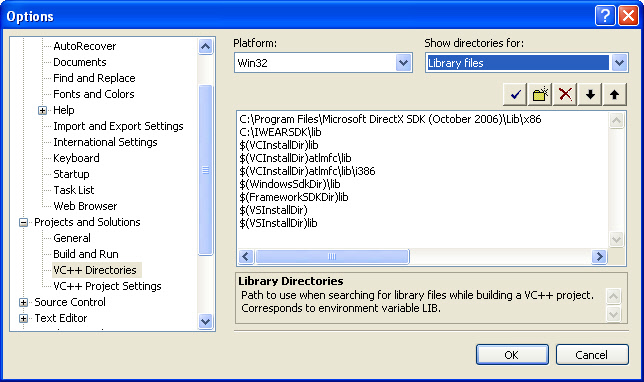The height and width of the screenshot is (382, 644).
Task: Select Keyboard in the options tree
Action: pyautogui.click(x=76, y=158)
